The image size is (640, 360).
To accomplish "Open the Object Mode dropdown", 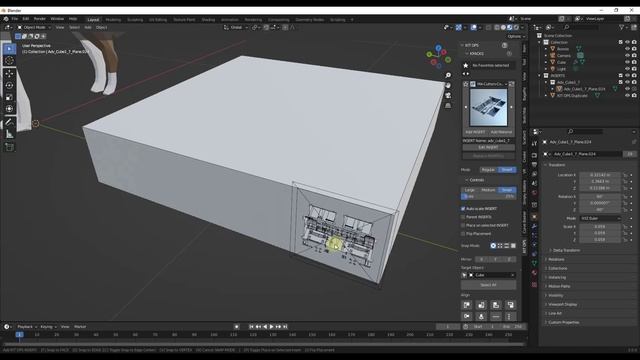I will tap(34, 27).
